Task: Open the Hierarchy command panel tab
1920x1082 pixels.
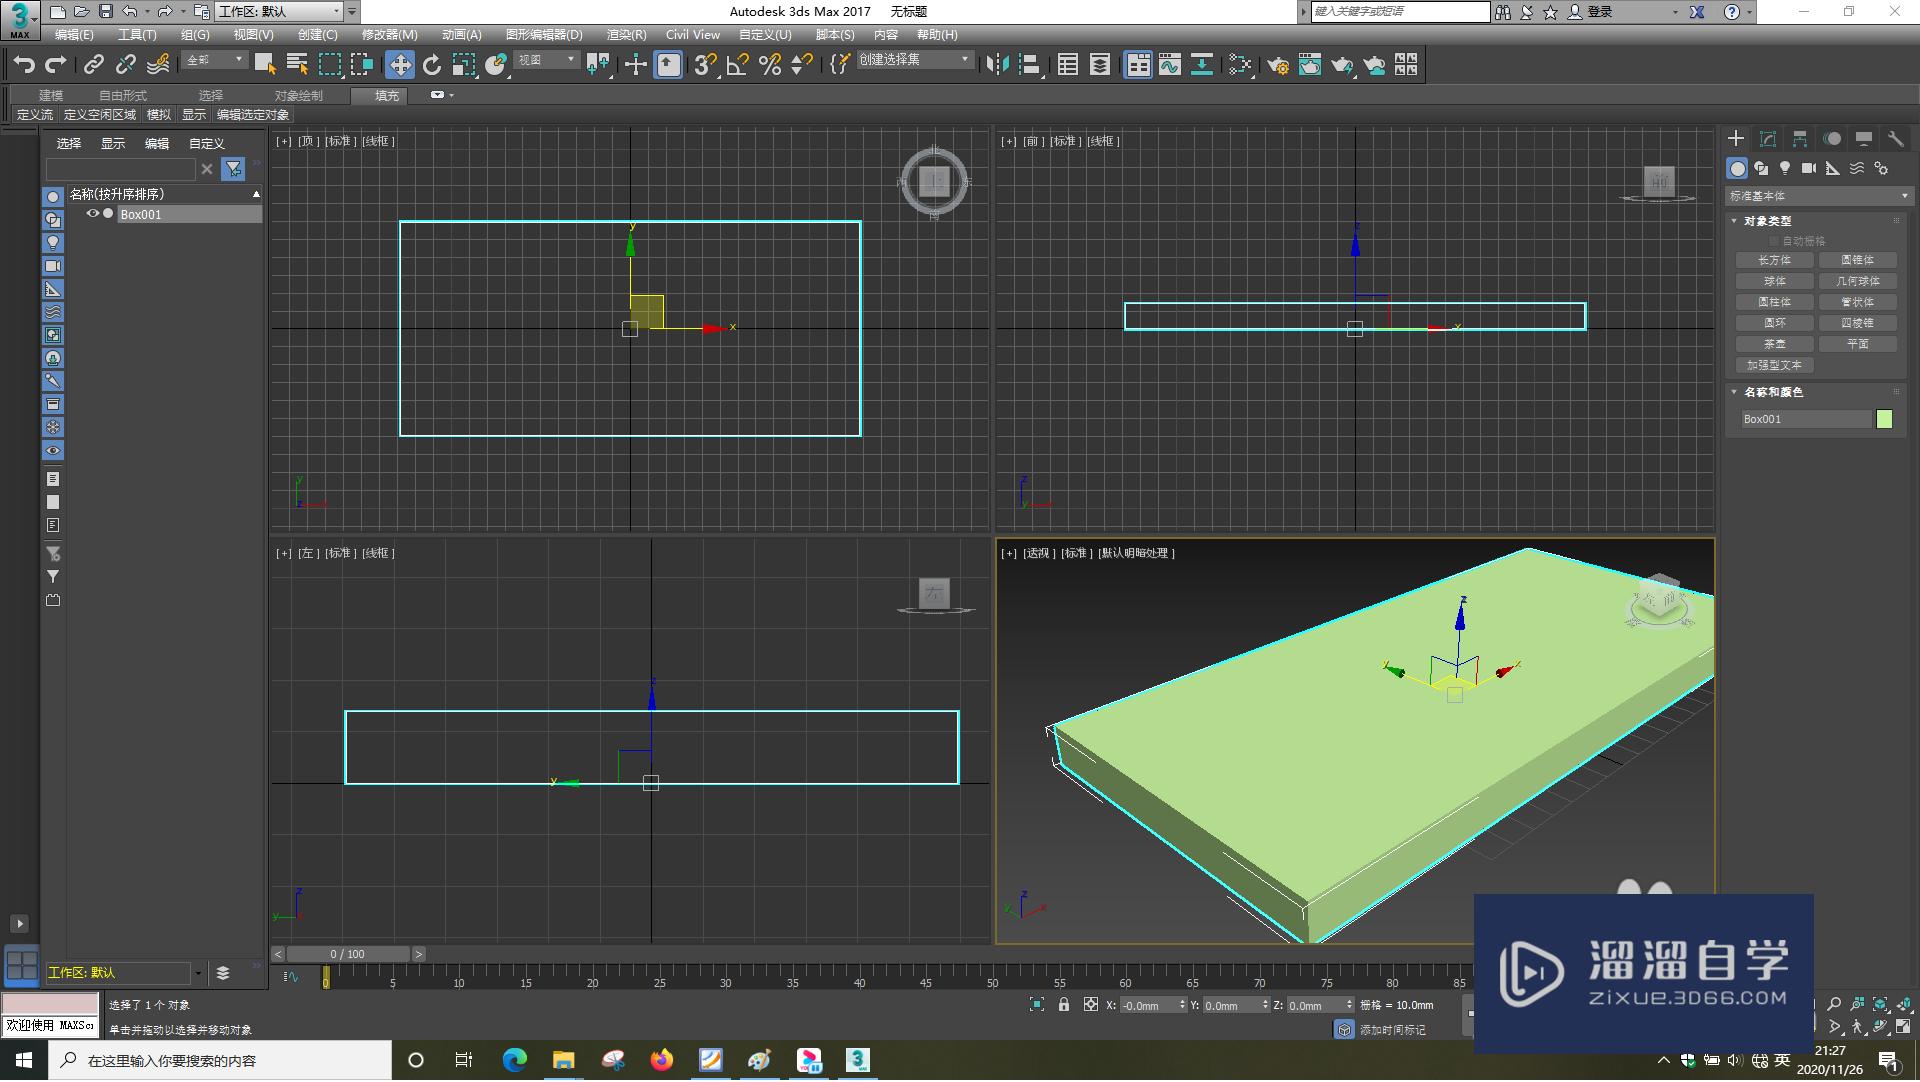Action: pos(1800,139)
